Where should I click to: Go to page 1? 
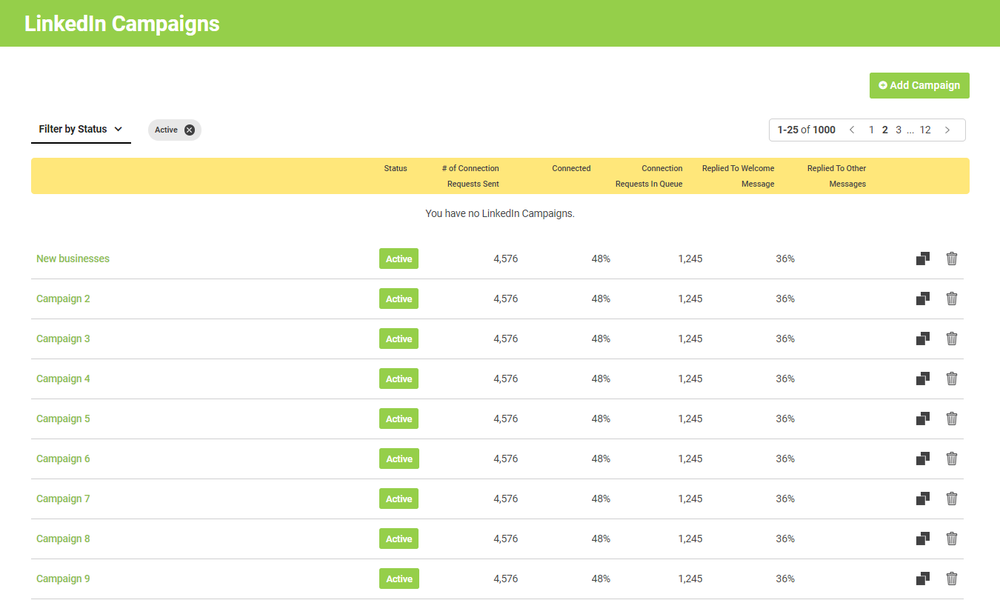(x=871, y=129)
